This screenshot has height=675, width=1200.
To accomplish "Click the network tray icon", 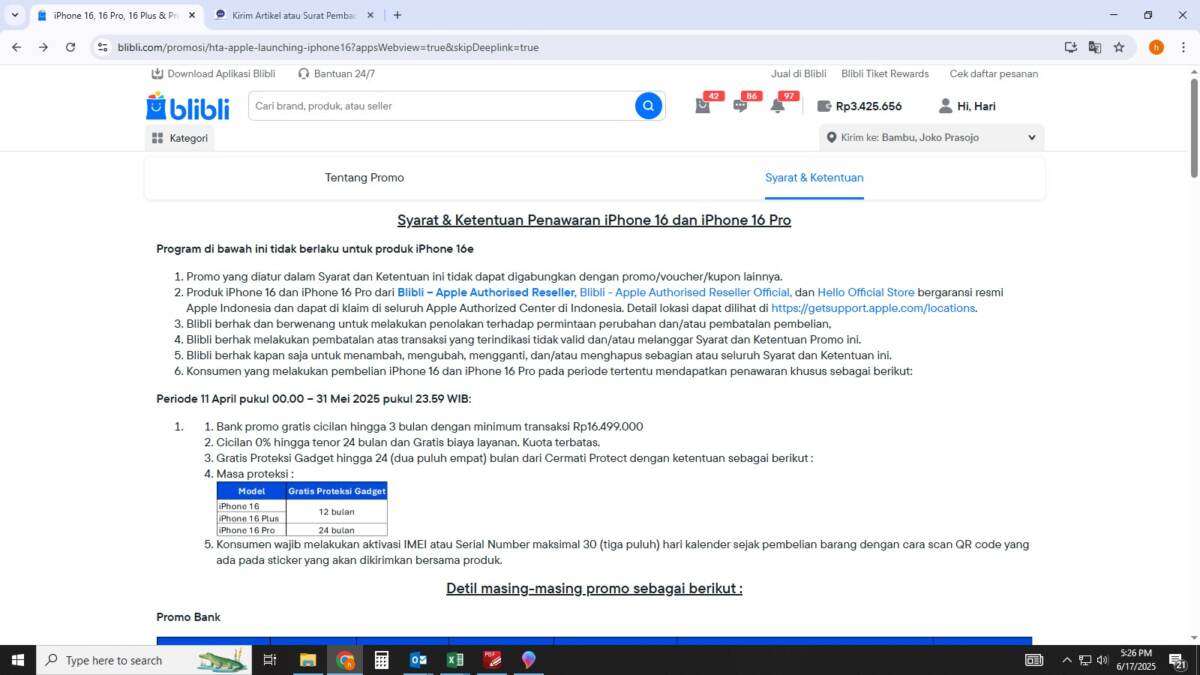I will (1084, 660).
